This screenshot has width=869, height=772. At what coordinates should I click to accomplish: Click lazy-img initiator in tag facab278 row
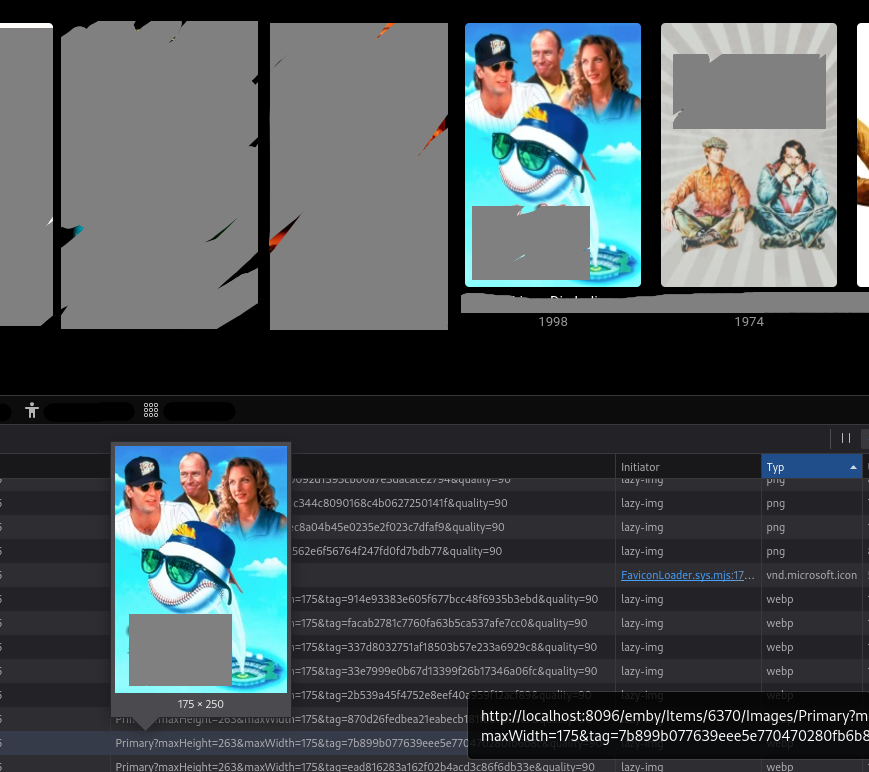642,623
